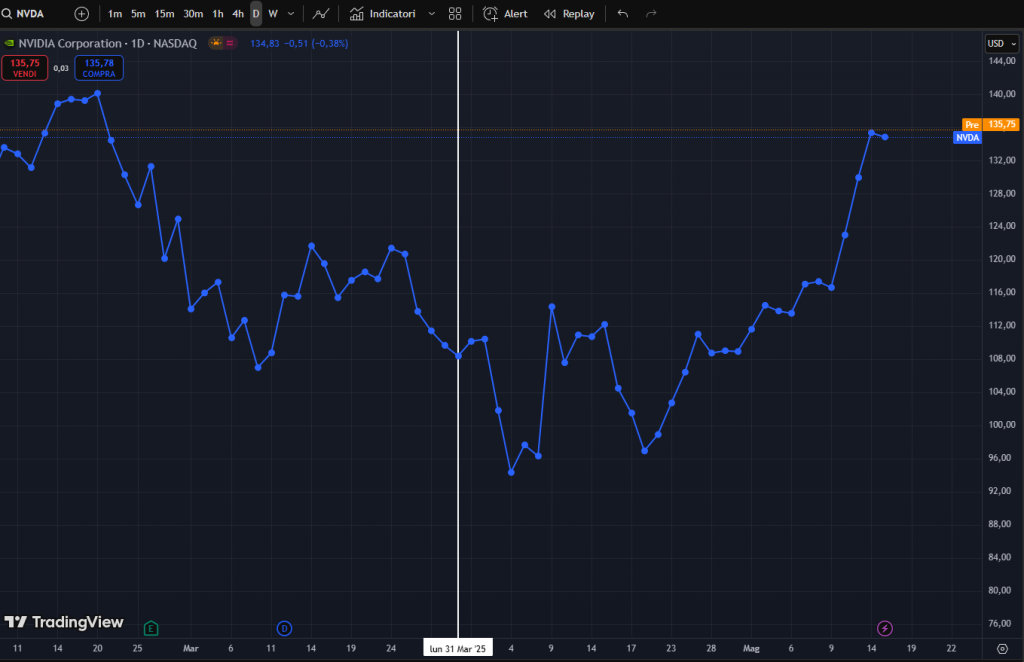The height and width of the screenshot is (662, 1024).
Task: Open the USD currency dropdown
Action: (x=1001, y=43)
